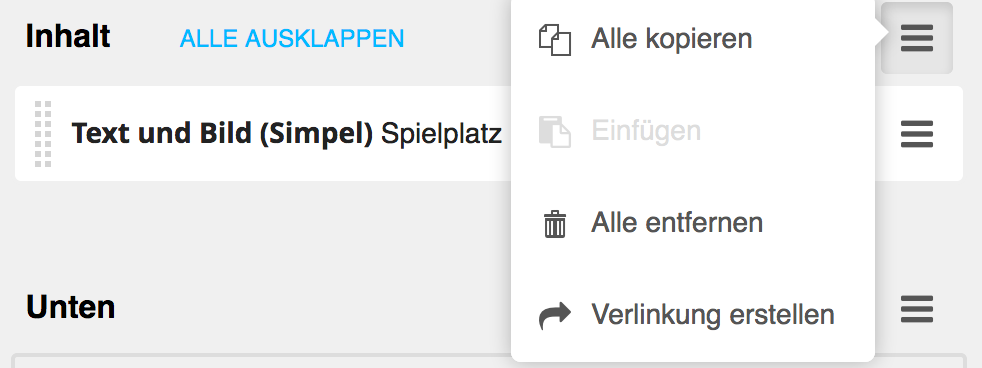Click the greyed-out paste clipboard icon

pos(555,131)
